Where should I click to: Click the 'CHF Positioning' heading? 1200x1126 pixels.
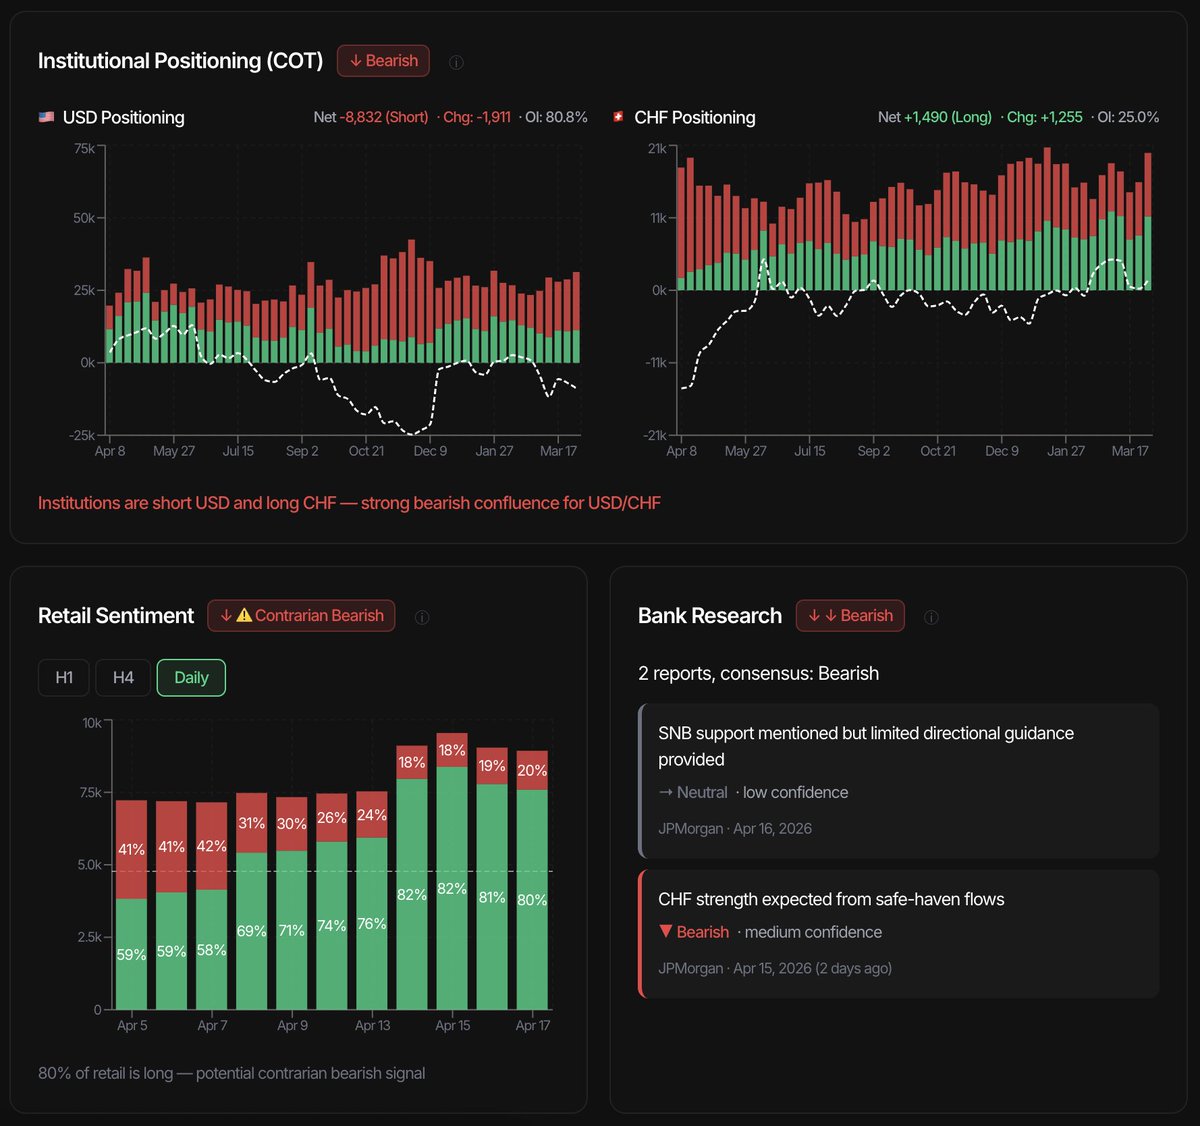tap(695, 117)
